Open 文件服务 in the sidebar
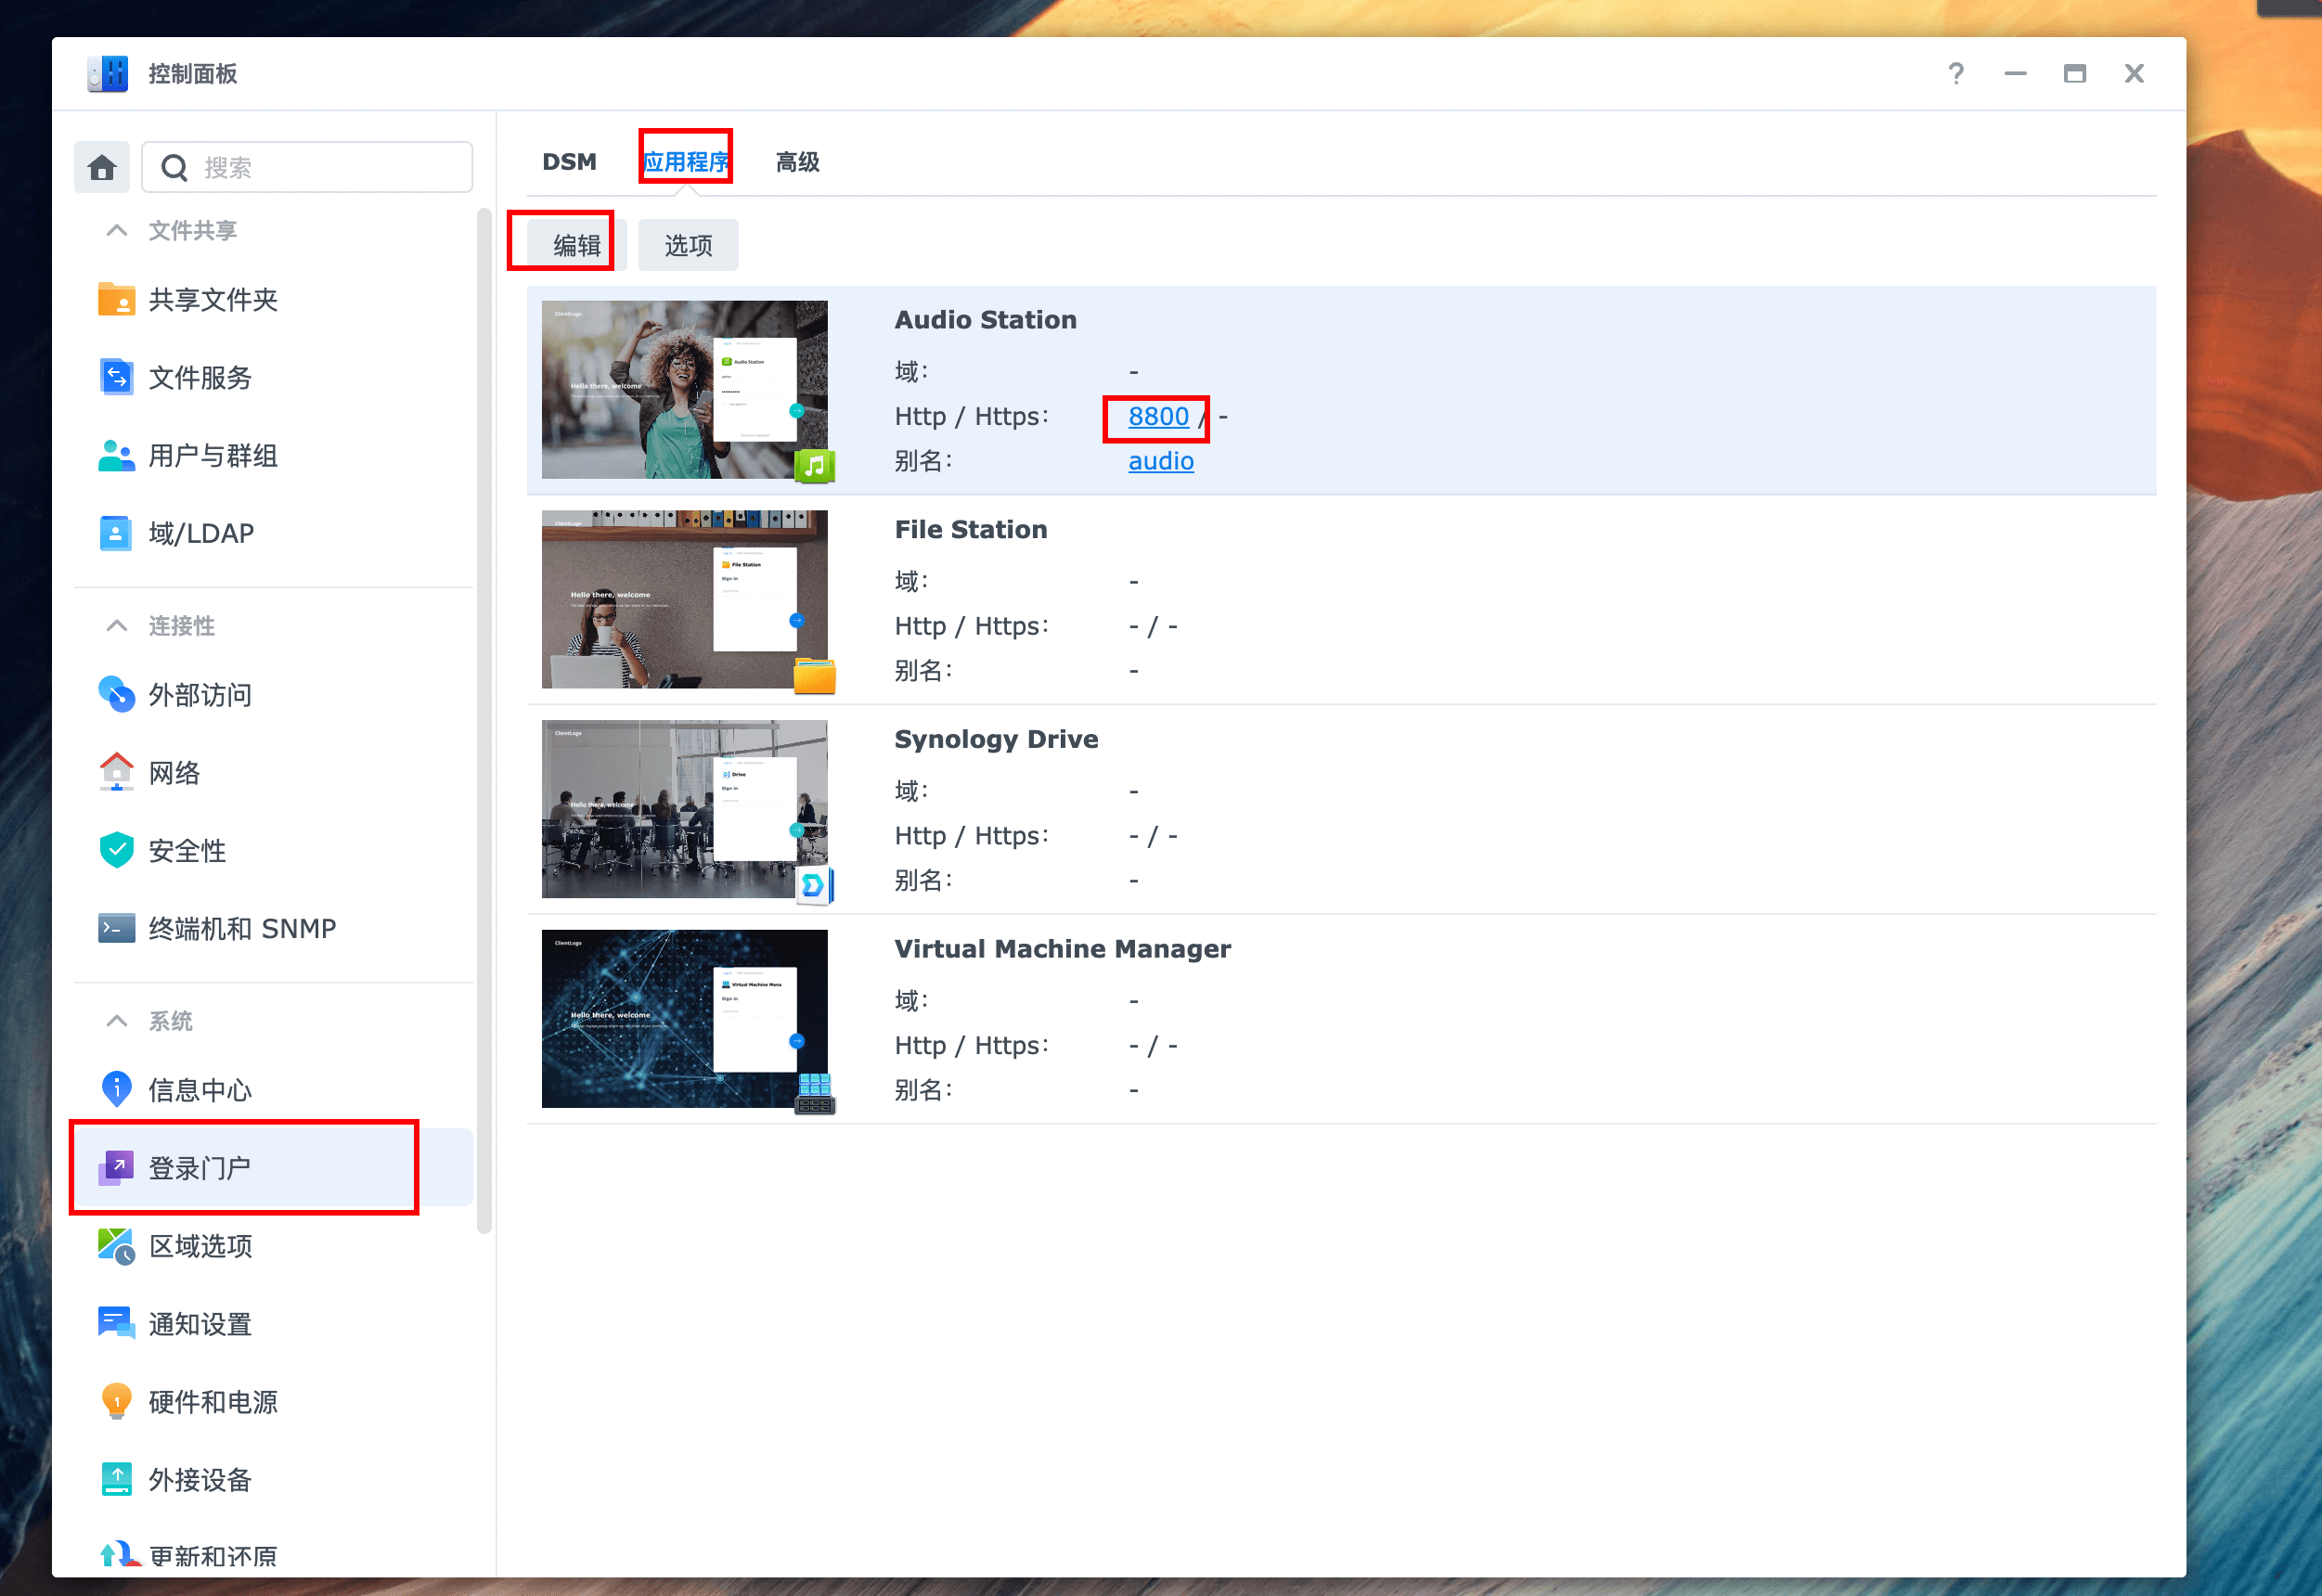The image size is (2322, 1596). coord(273,377)
